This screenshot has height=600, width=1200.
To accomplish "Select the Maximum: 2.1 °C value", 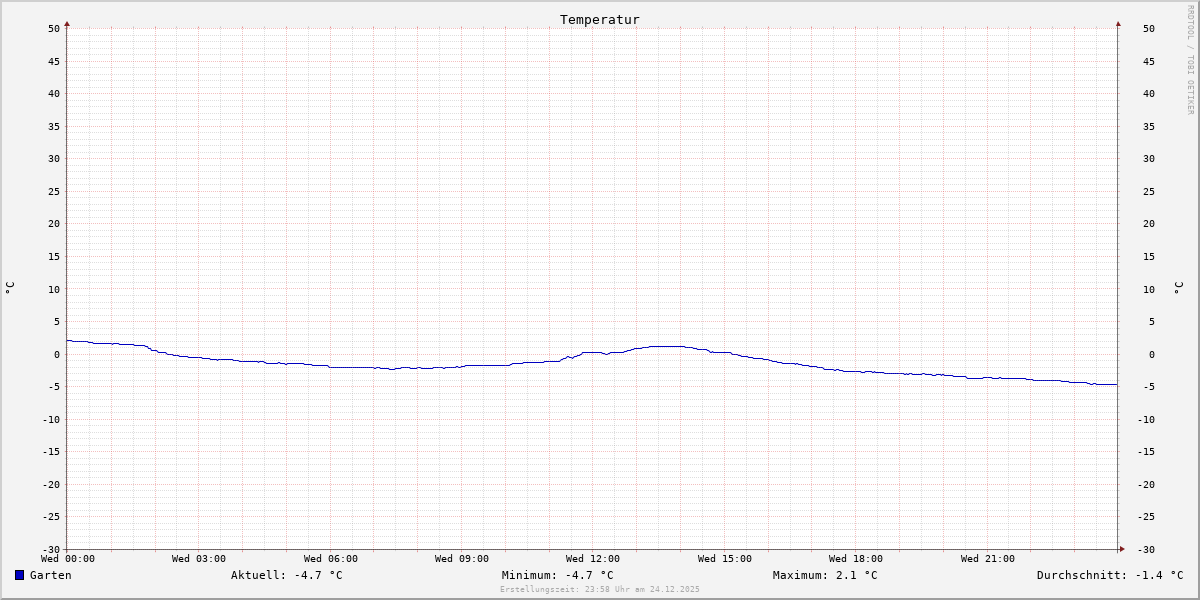I will tap(825, 575).
